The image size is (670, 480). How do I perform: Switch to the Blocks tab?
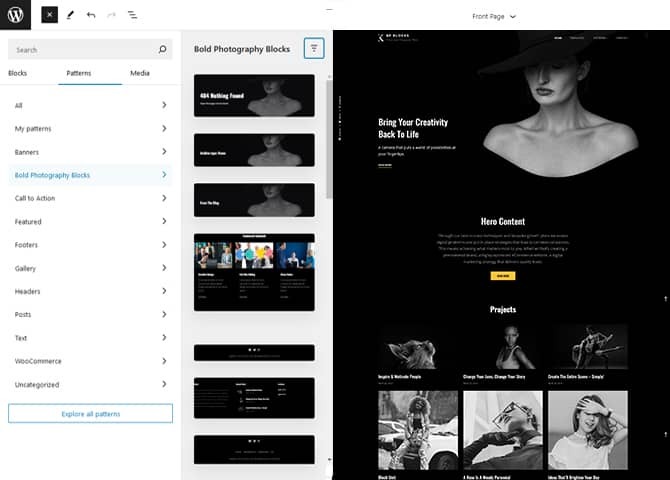click(x=18, y=73)
